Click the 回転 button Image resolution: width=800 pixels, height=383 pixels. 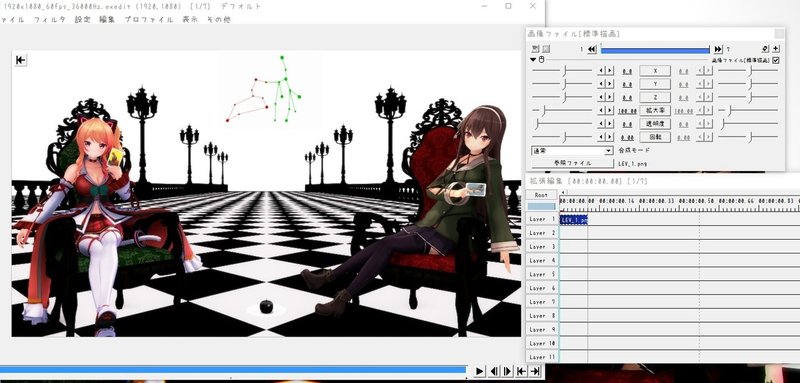click(x=655, y=137)
